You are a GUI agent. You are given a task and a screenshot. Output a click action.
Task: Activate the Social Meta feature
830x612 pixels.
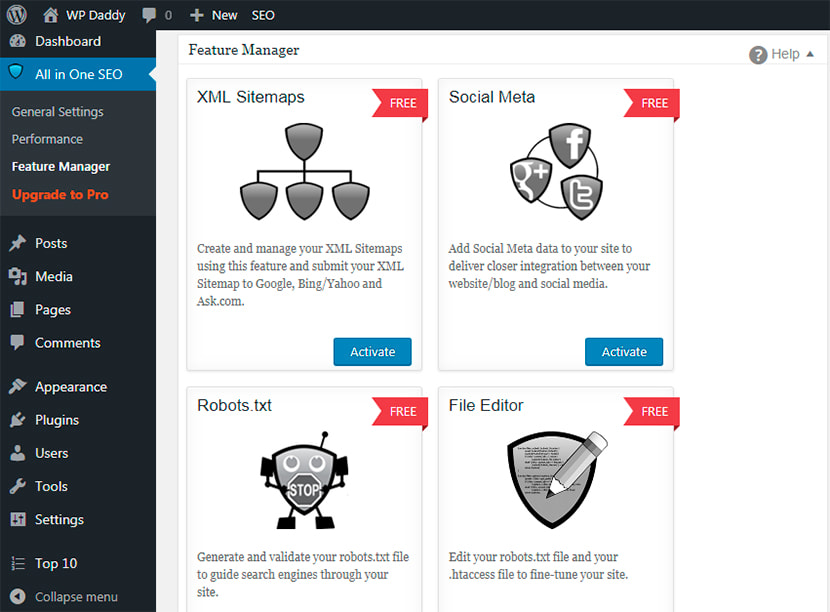(624, 352)
